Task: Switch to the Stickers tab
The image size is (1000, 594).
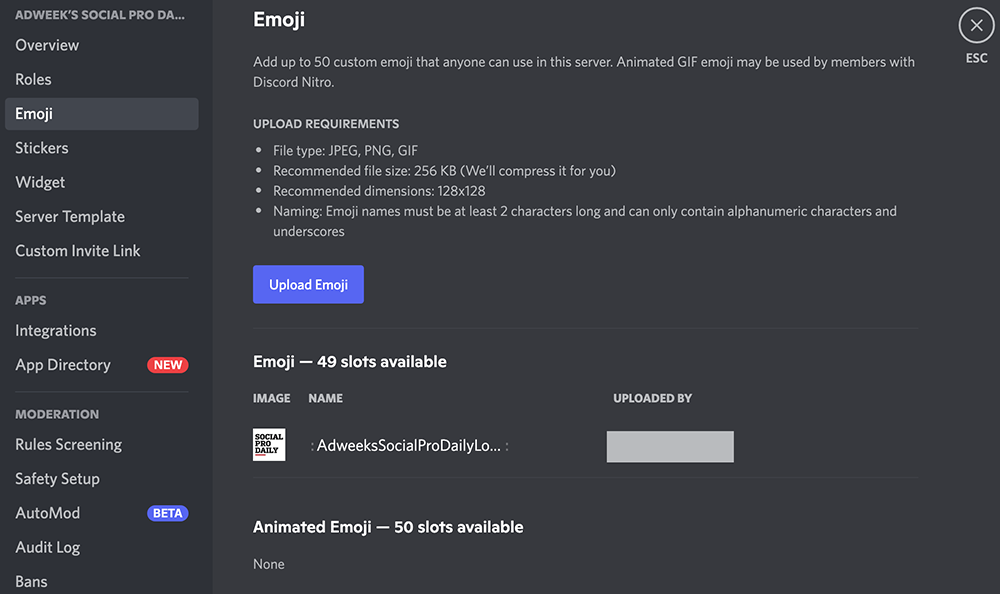Action: (x=41, y=147)
